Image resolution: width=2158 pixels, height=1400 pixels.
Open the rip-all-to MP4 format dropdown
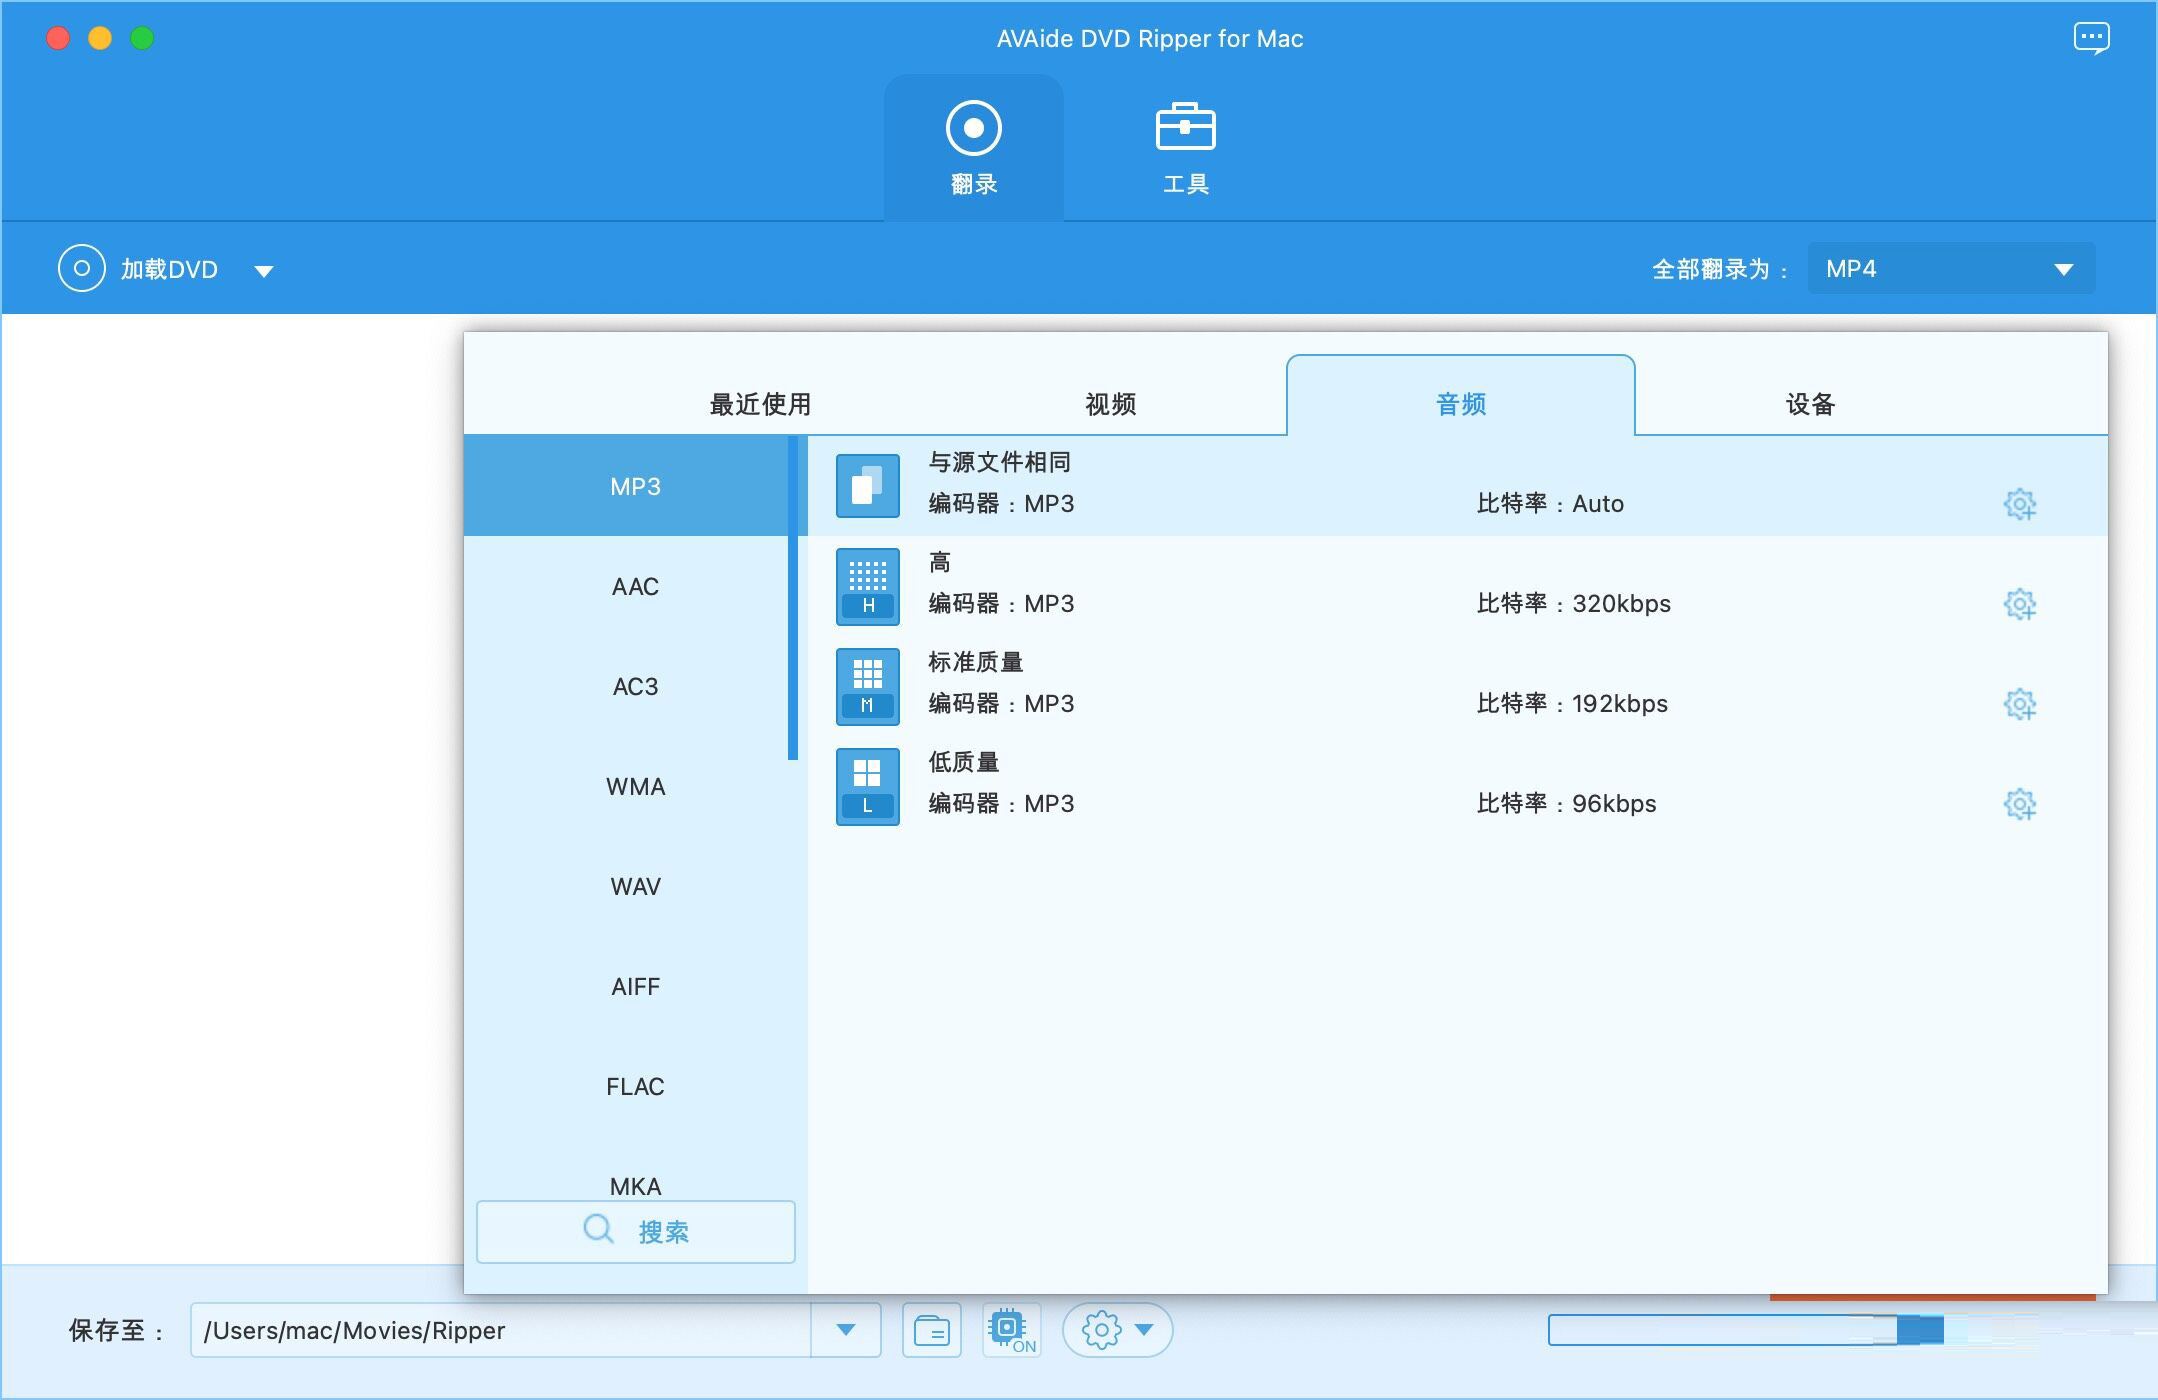click(x=1950, y=268)
